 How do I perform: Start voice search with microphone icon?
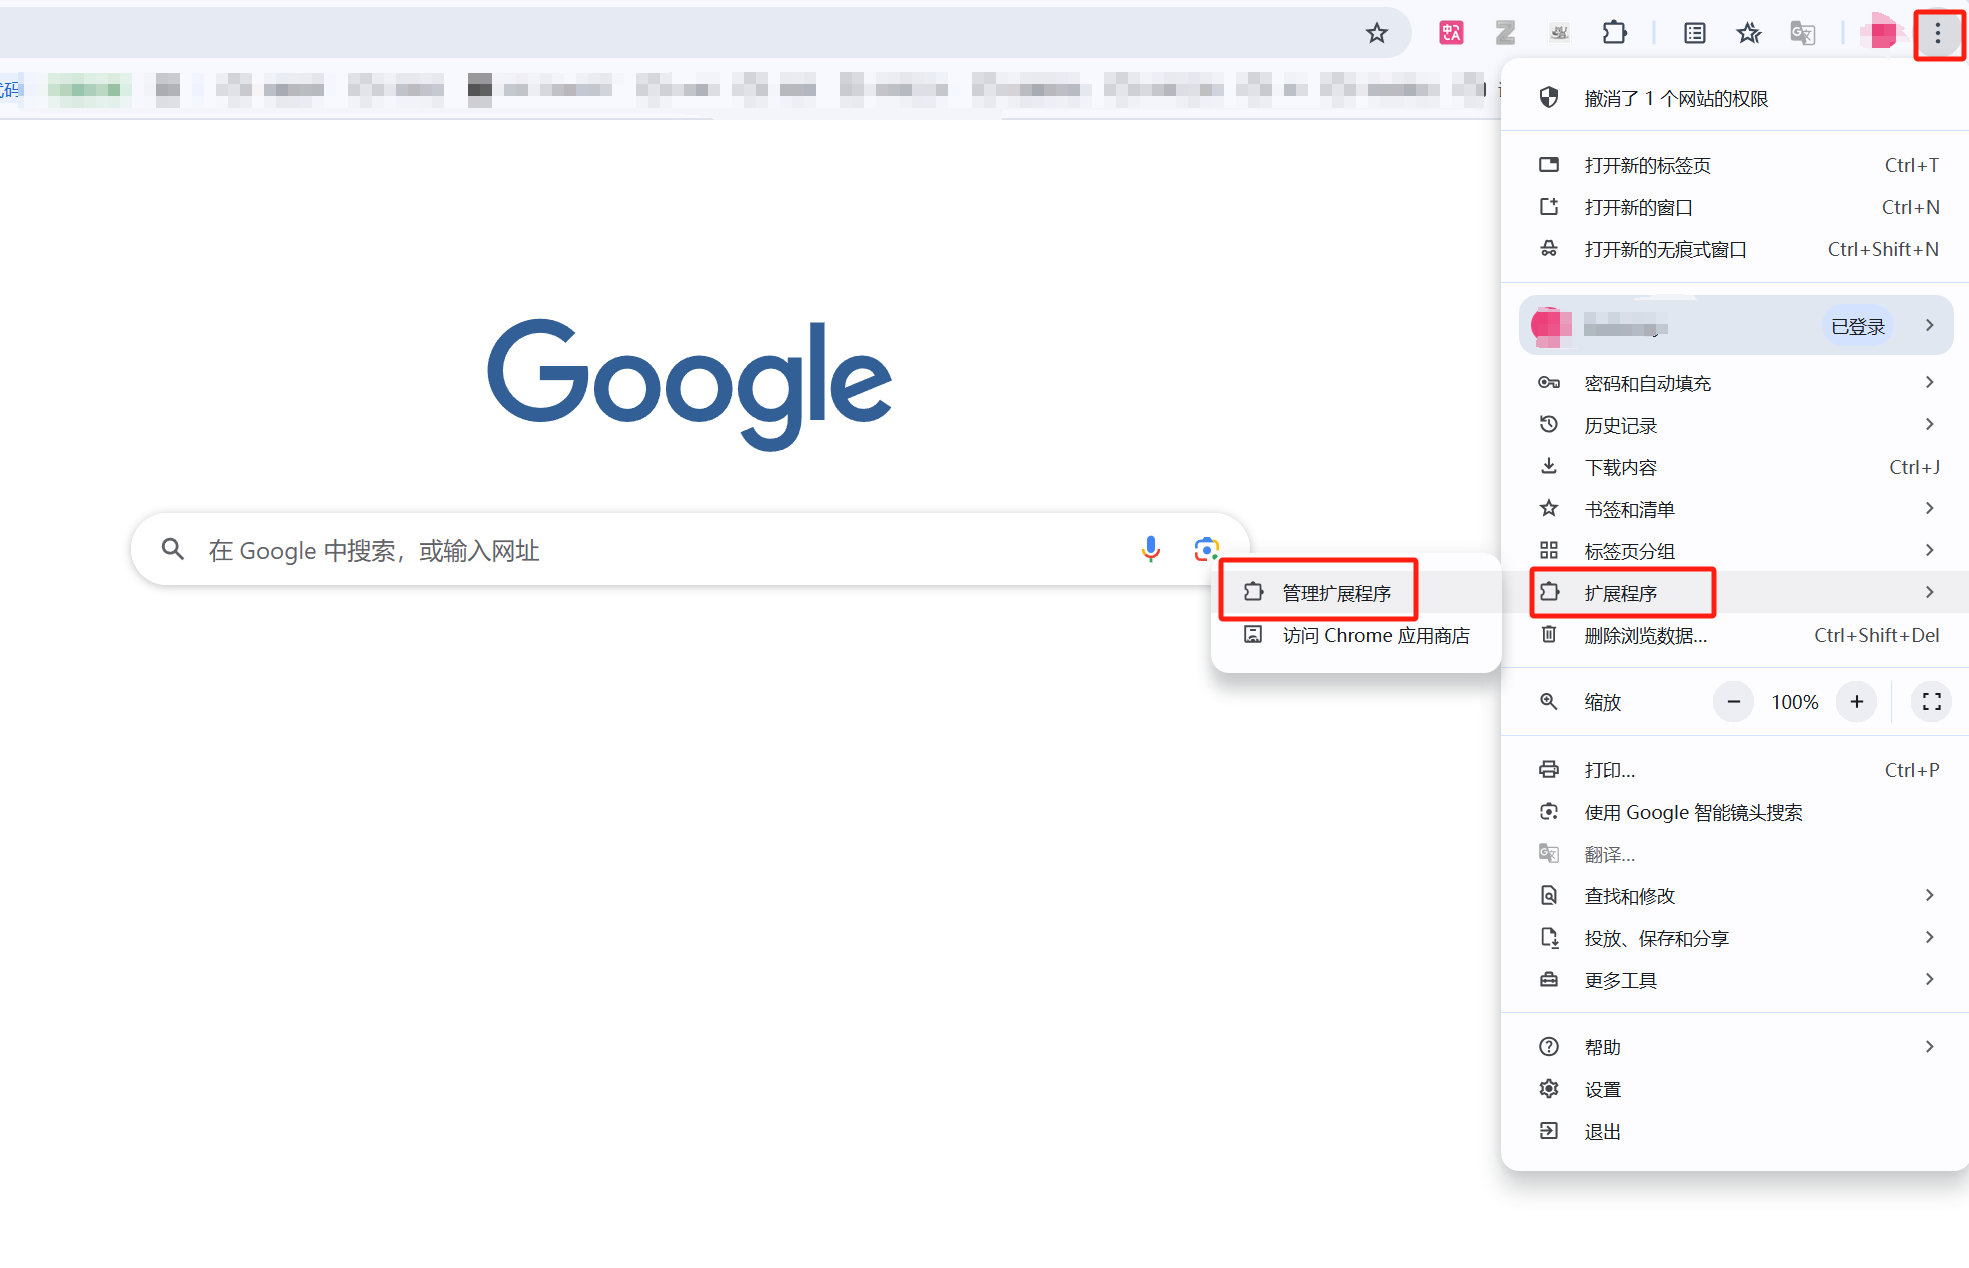click(1151, 549)
